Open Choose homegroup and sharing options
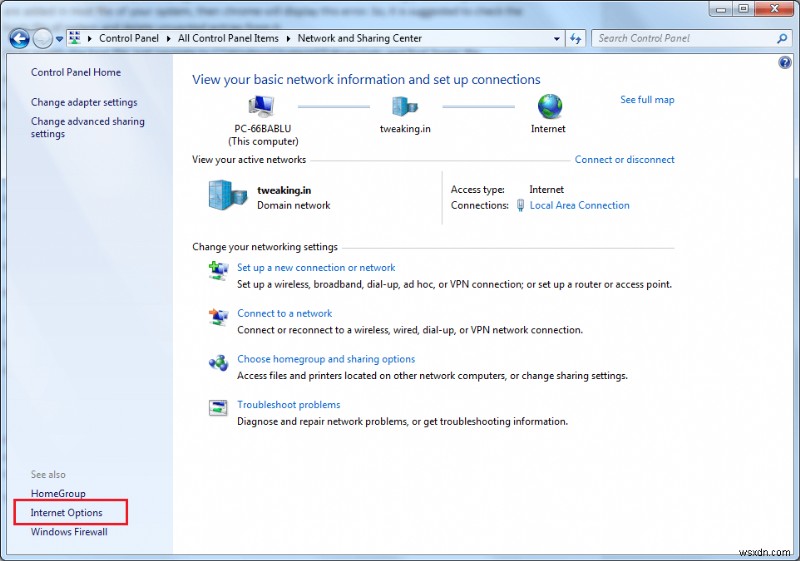The image size is (800, 561). [326, 359]
